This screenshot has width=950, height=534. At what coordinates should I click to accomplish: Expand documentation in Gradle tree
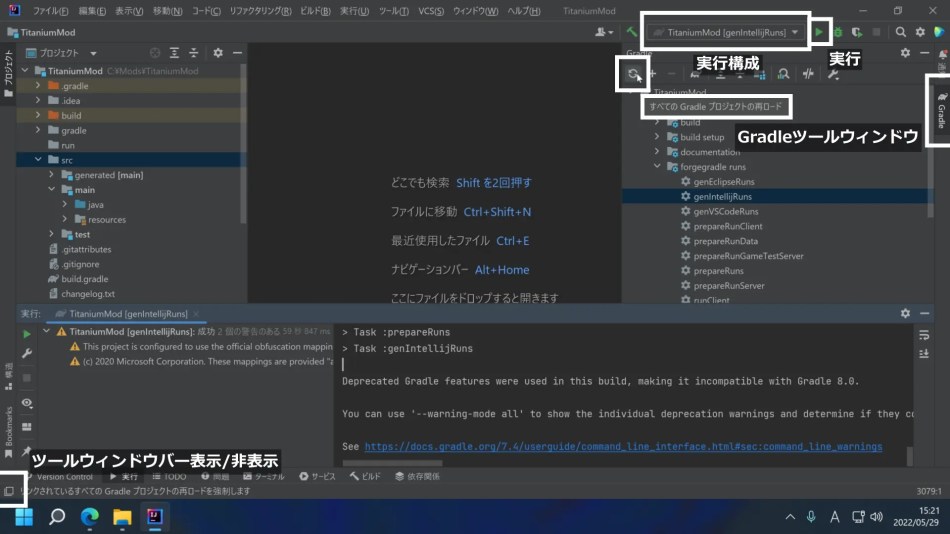657,152
